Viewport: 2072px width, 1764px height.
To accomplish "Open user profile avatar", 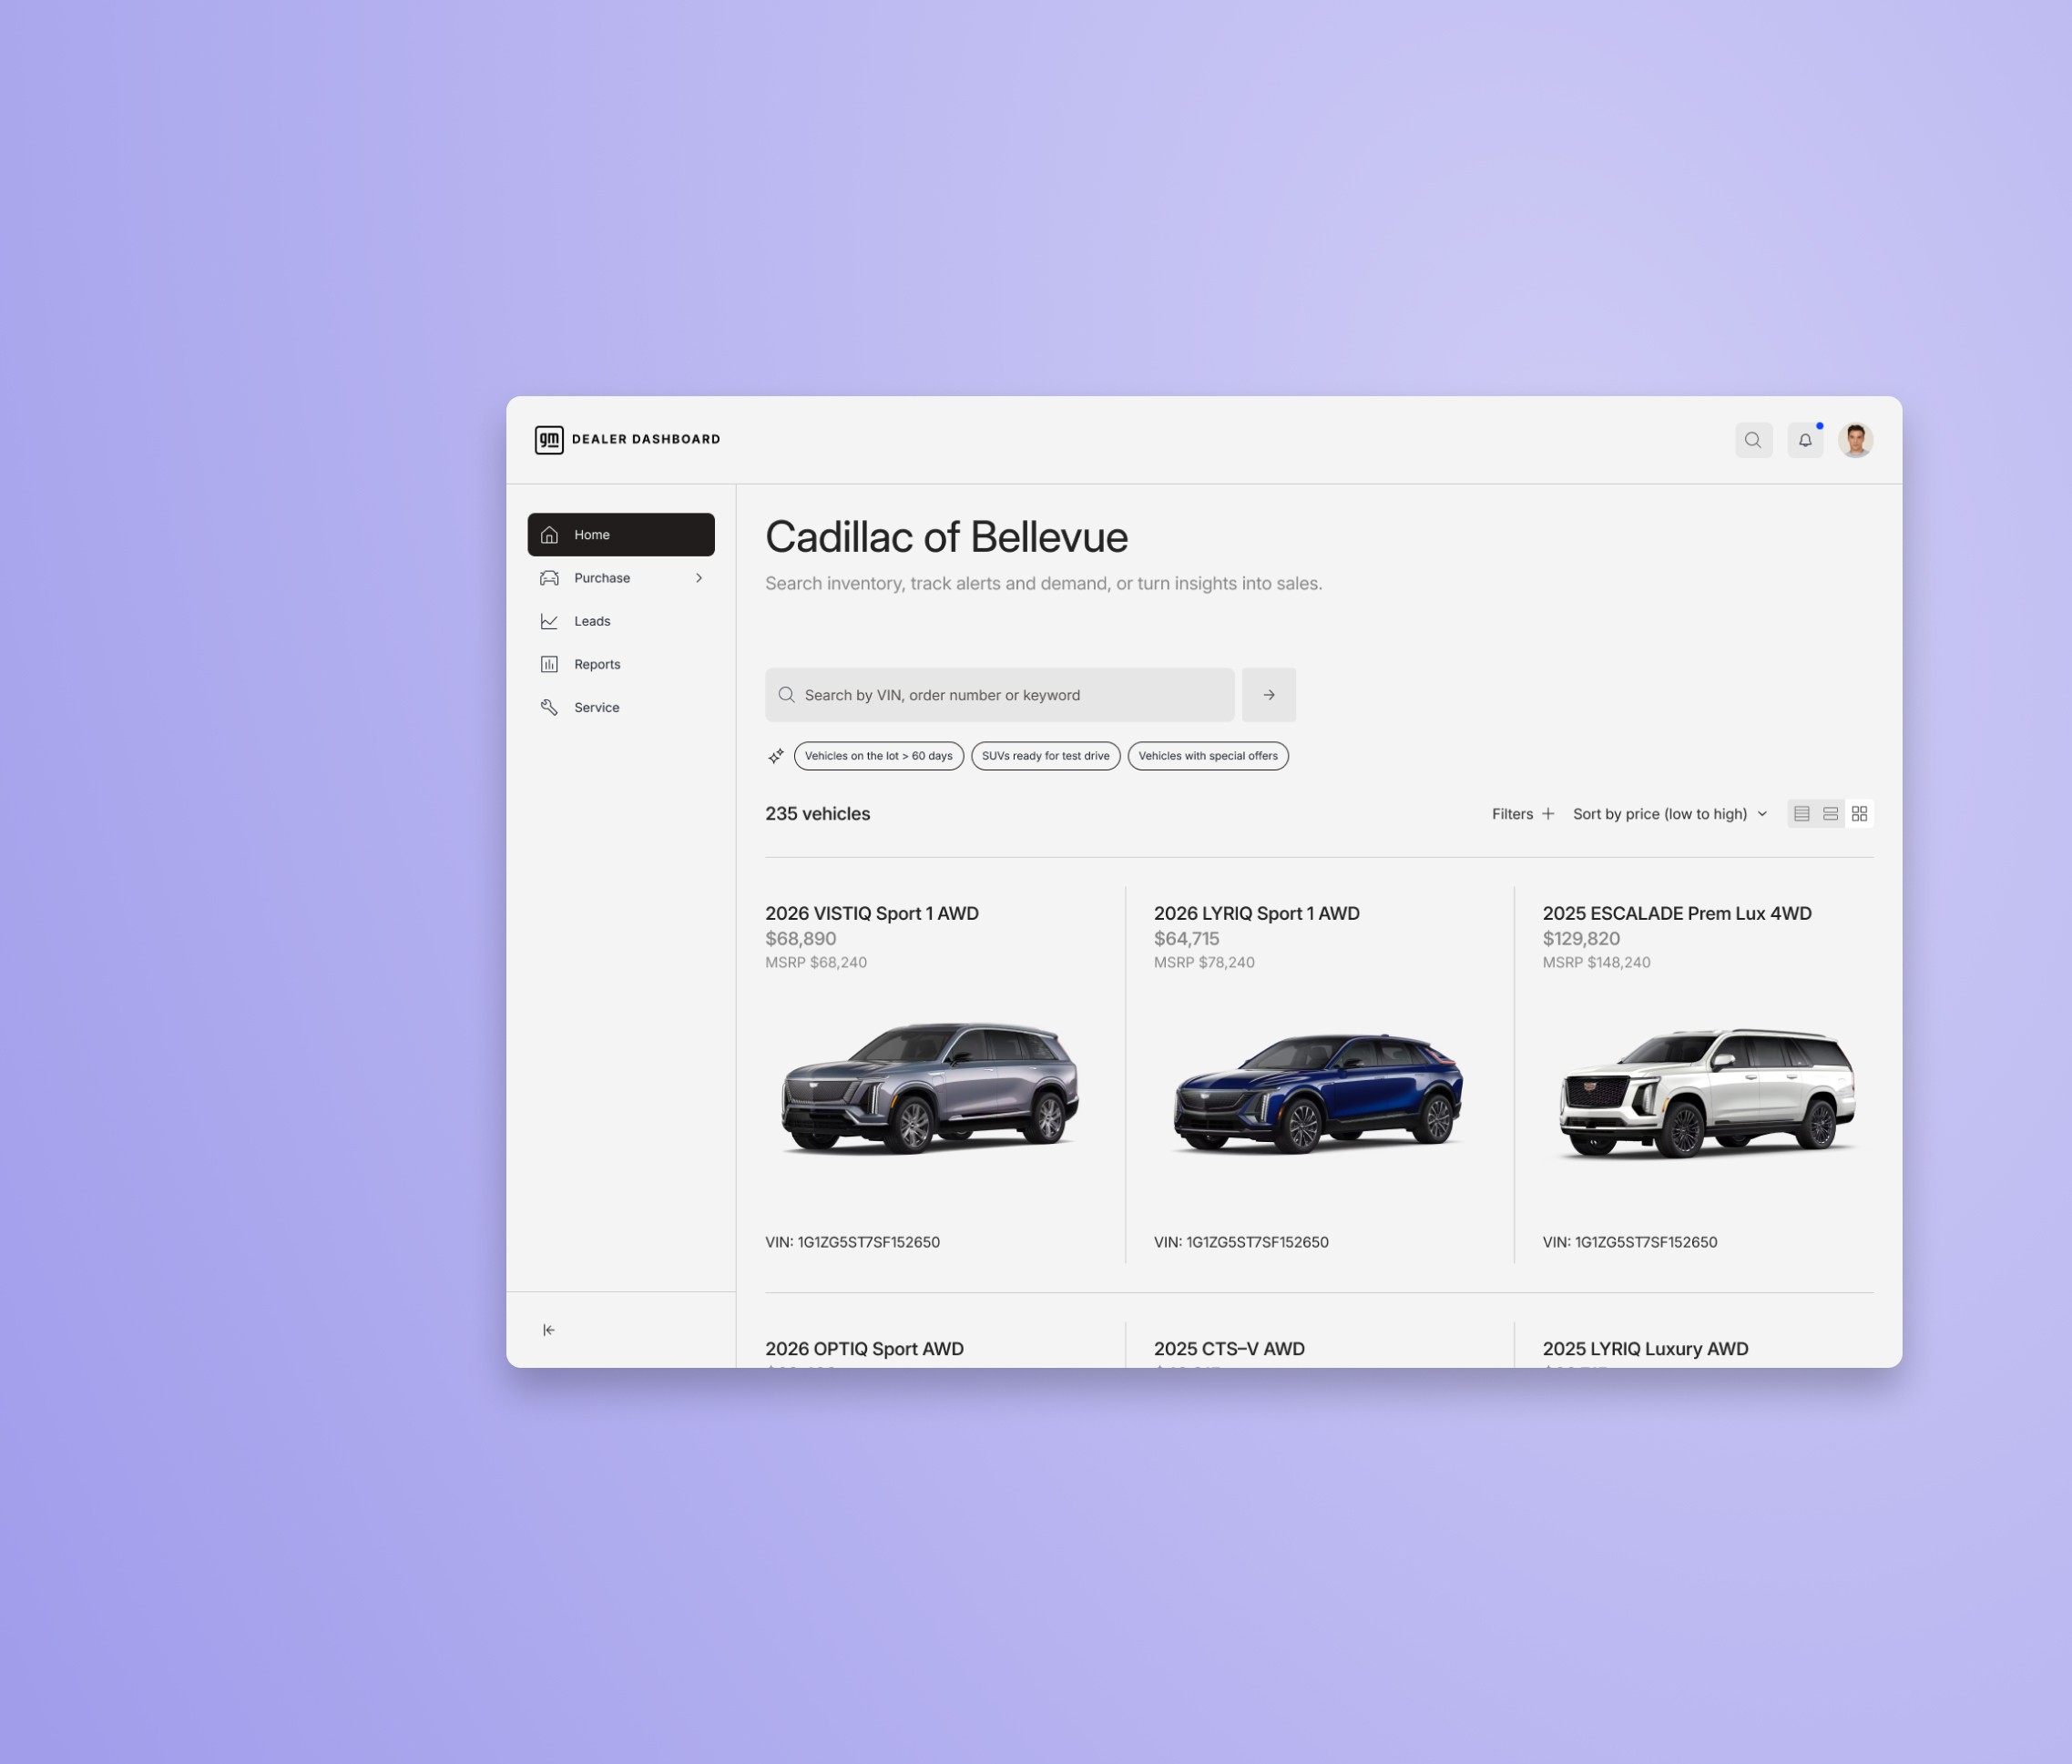I will pyautogui.click(x=1856, y=440).
